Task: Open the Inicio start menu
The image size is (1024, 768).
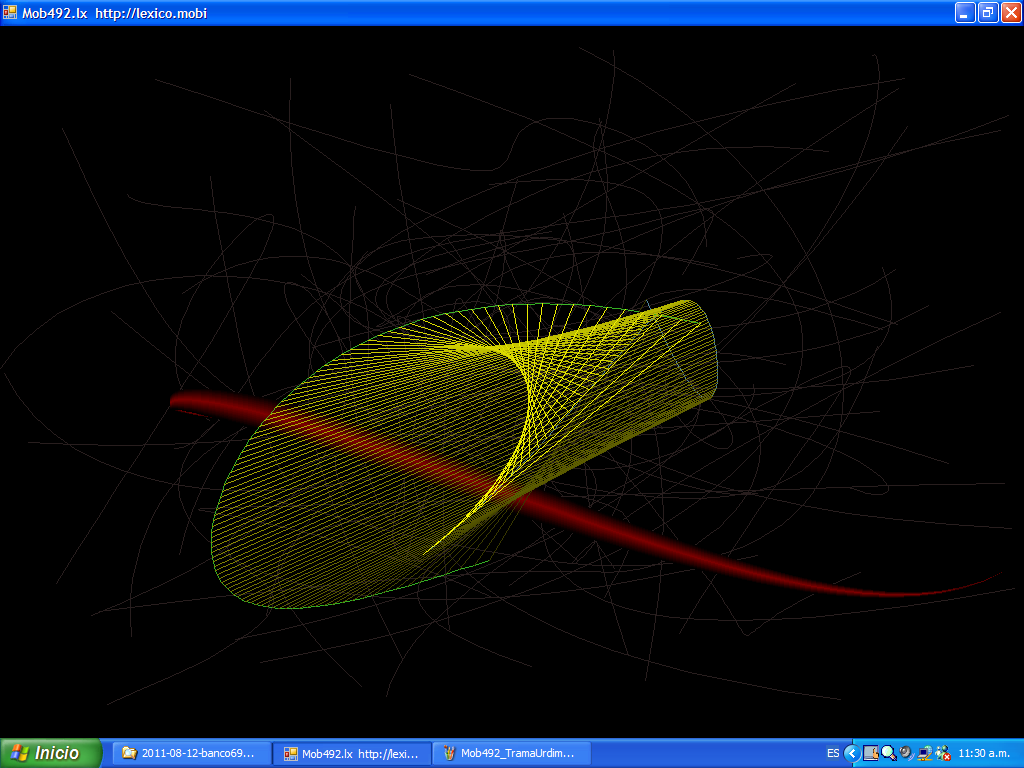Action: click(51, 753)
